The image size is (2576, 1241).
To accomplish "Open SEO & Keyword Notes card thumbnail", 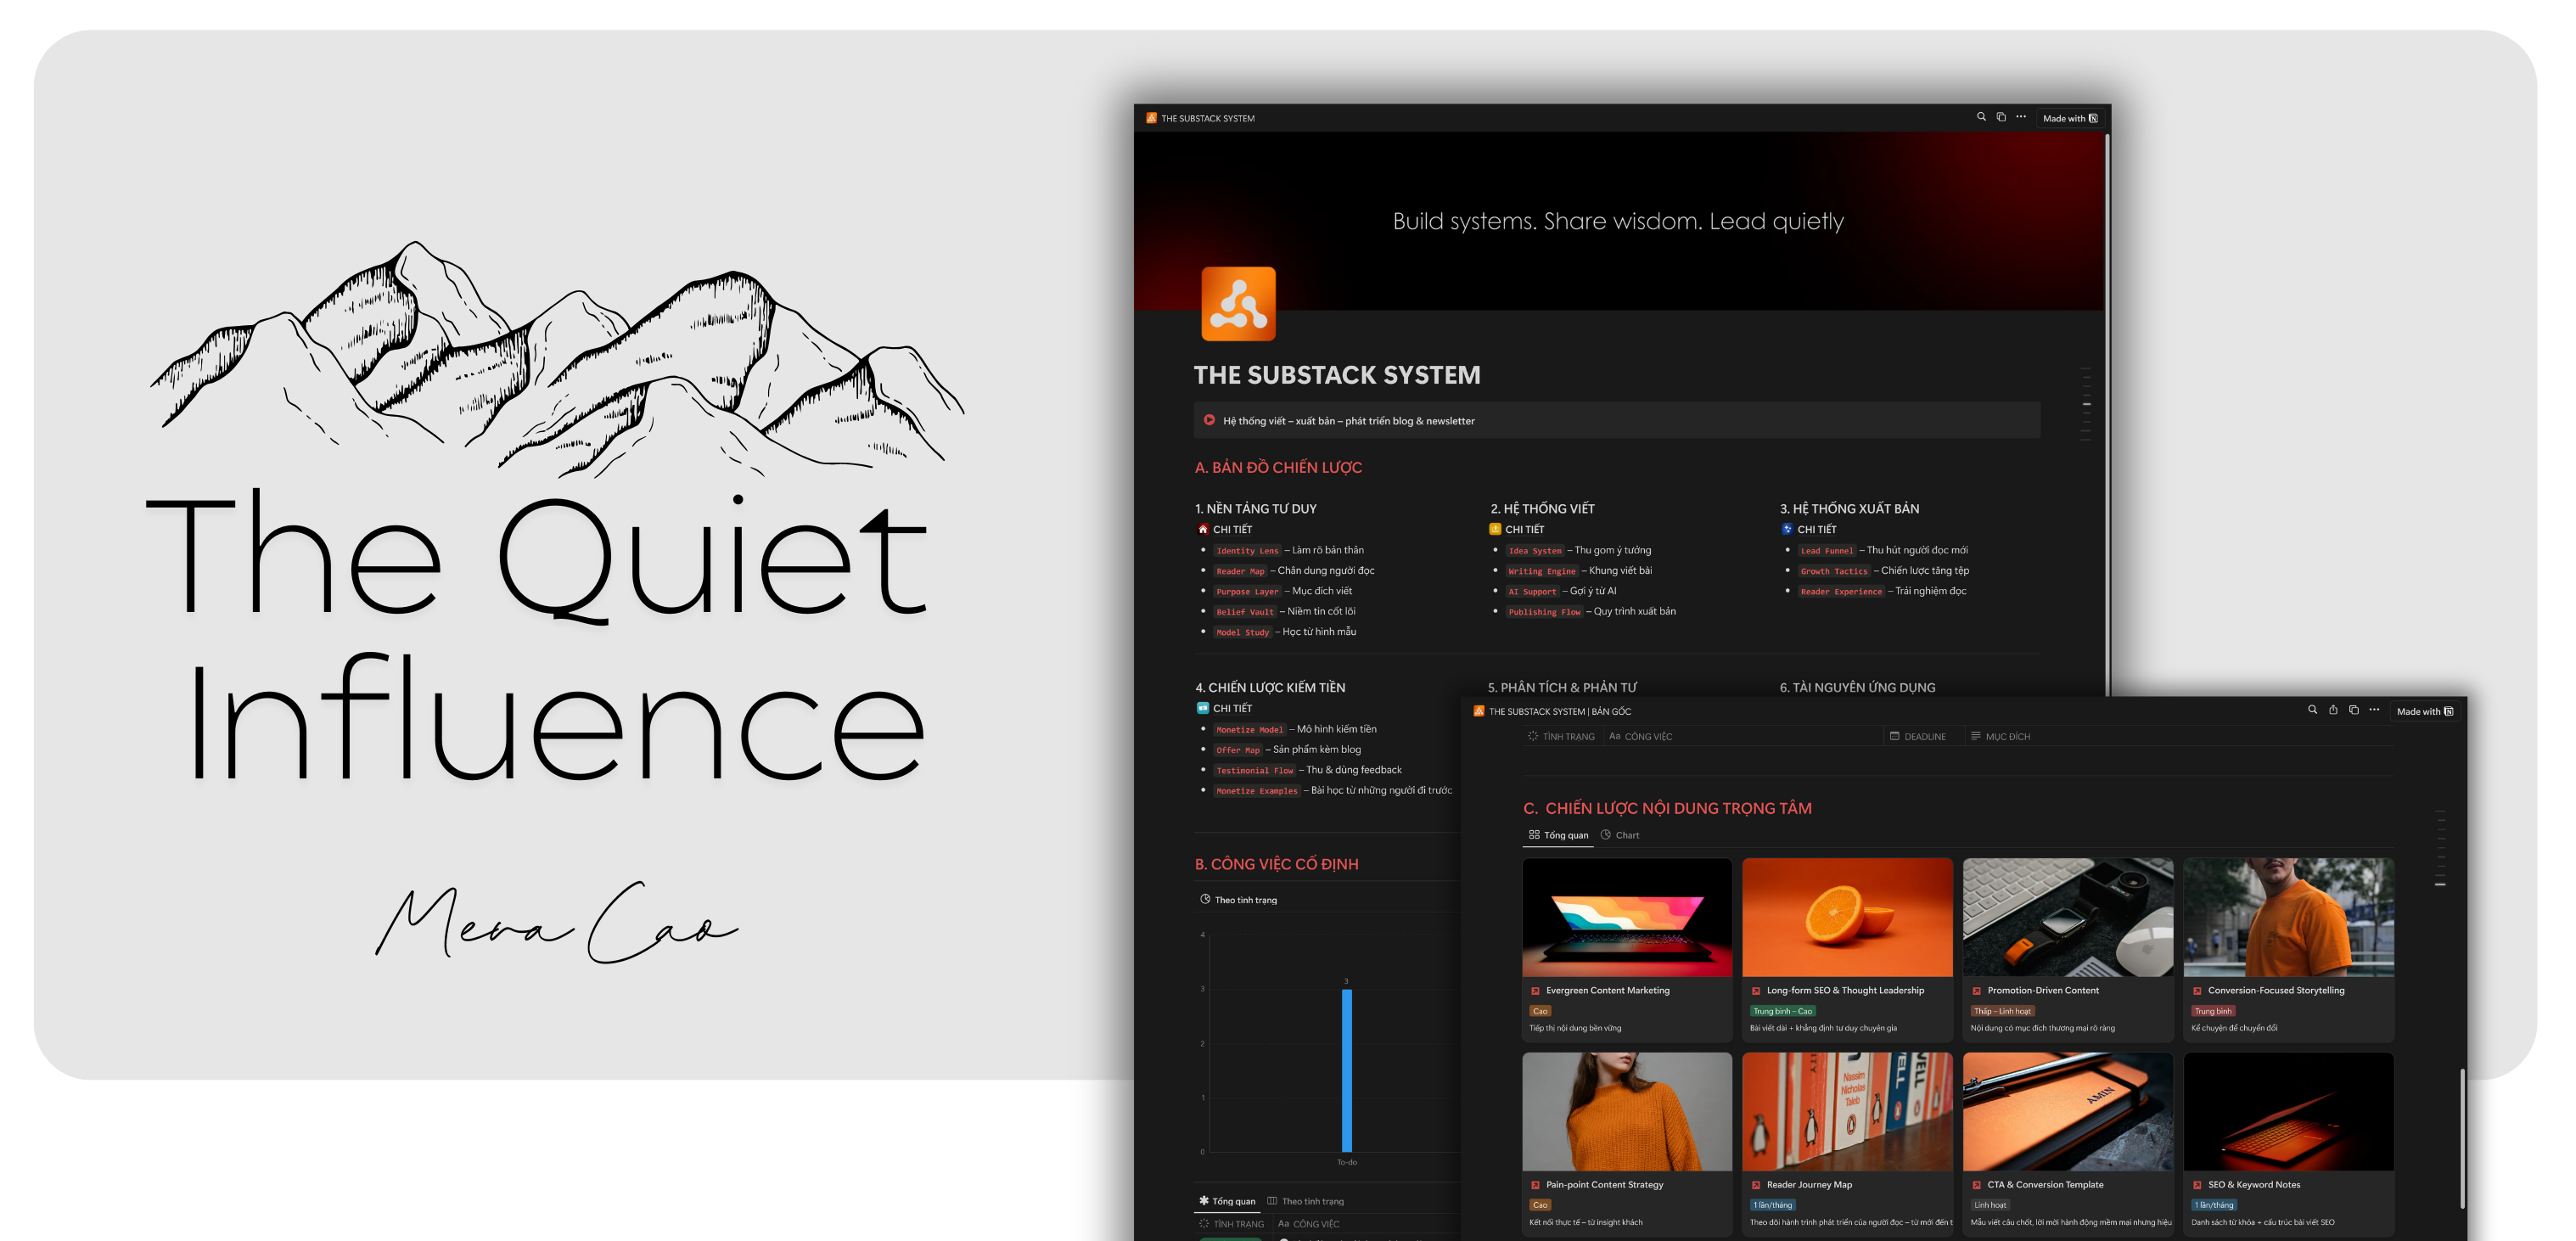I will click(x=2288, y=1111).
